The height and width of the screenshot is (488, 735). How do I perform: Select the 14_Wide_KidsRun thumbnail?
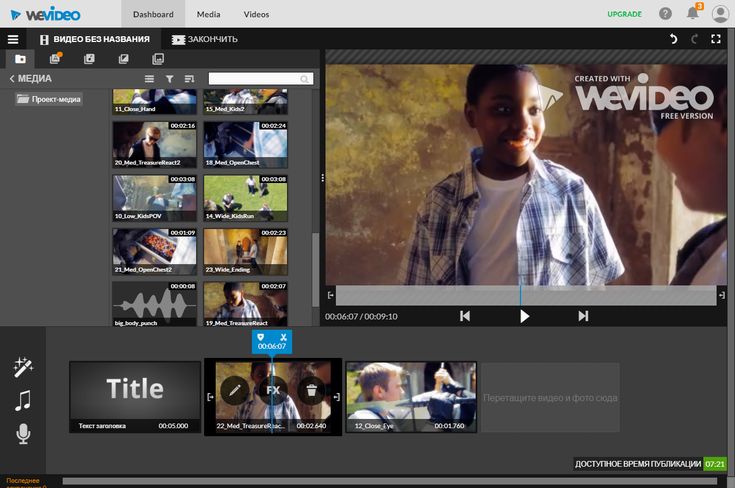[x=245, y=198]
